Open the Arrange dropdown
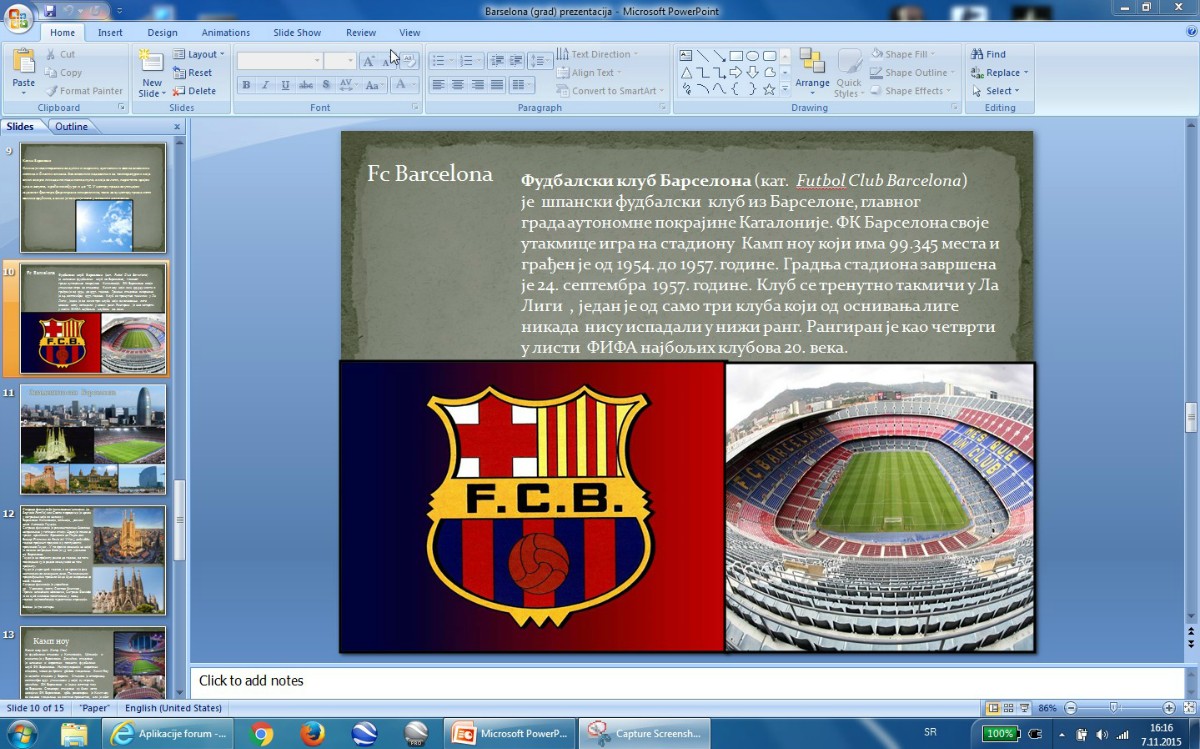The width and height of the screenshot is (1200, 749). [812, 72]
